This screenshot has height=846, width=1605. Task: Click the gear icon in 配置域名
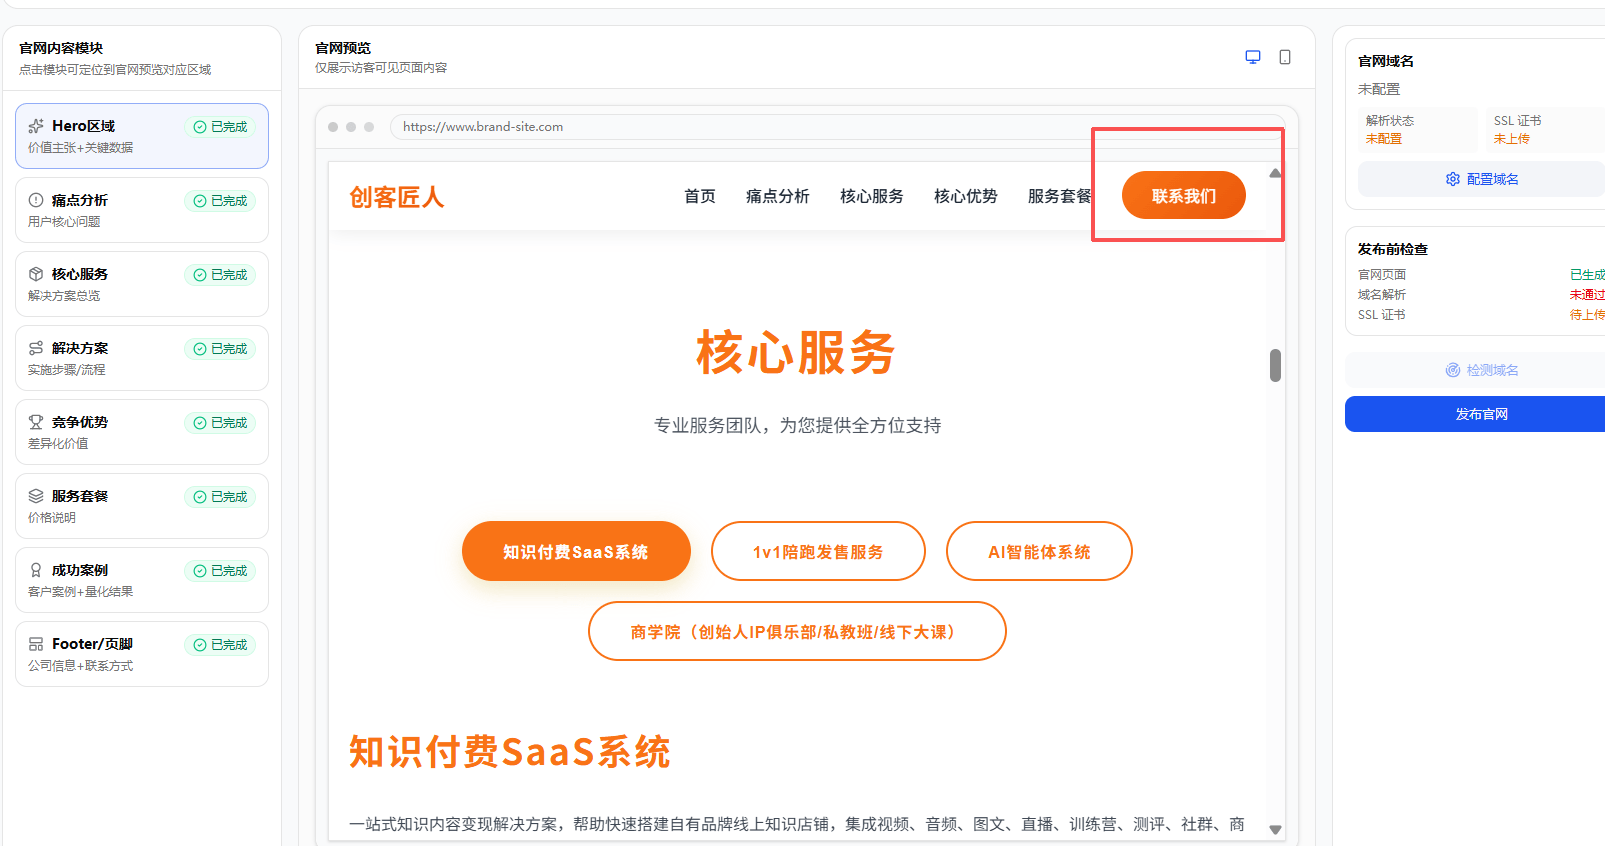1453,179
